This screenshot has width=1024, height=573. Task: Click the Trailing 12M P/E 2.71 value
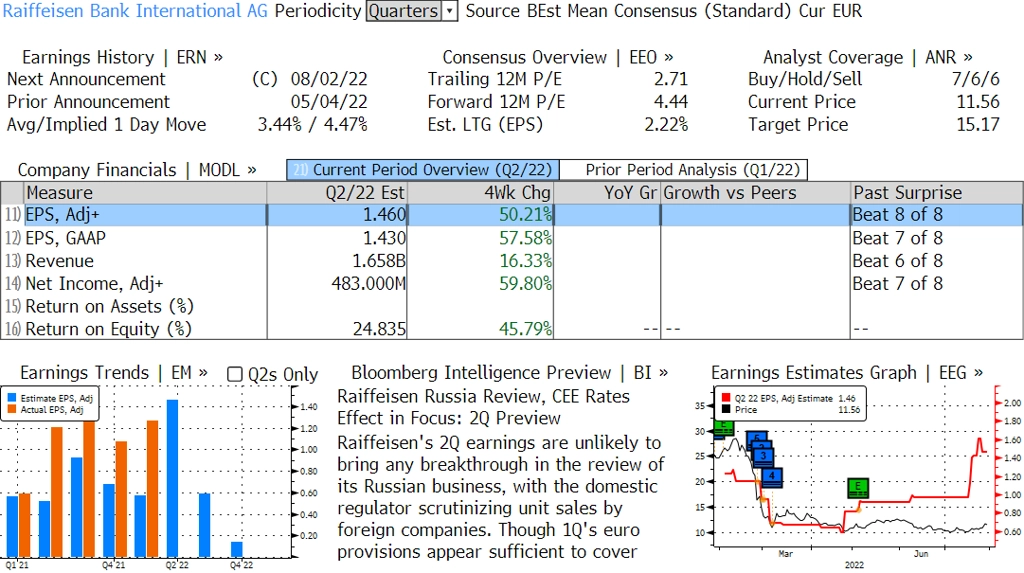671,79
